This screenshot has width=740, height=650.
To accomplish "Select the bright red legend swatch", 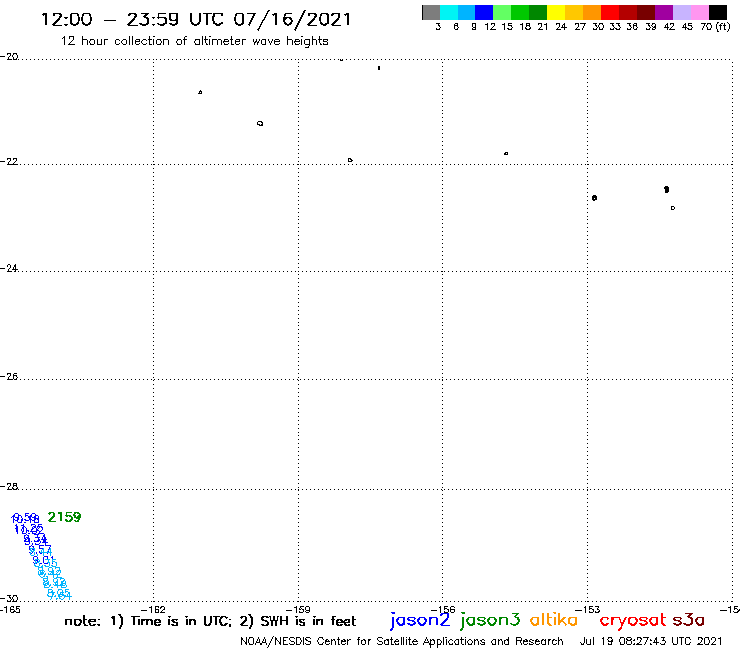I will pyautogui.click(x=610, y=12).
